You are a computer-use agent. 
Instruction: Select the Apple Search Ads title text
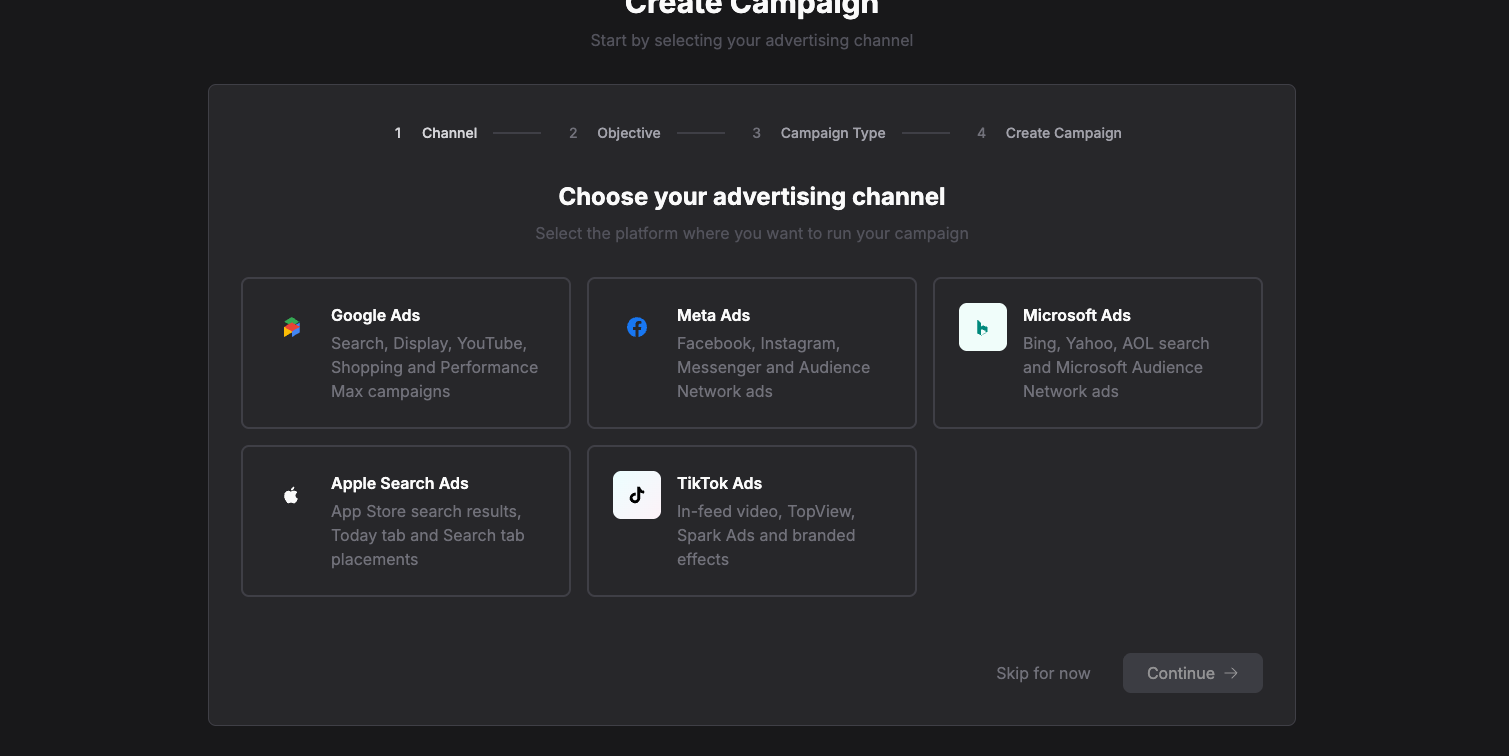coord(399,483)
